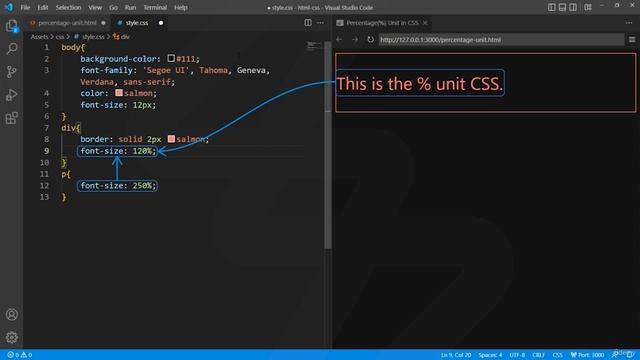Image resolution: width=640 pixels, height=360 pixels.
Task: Go forward in the preview browser
Action: pyautogui.click(x=355, y=40)
